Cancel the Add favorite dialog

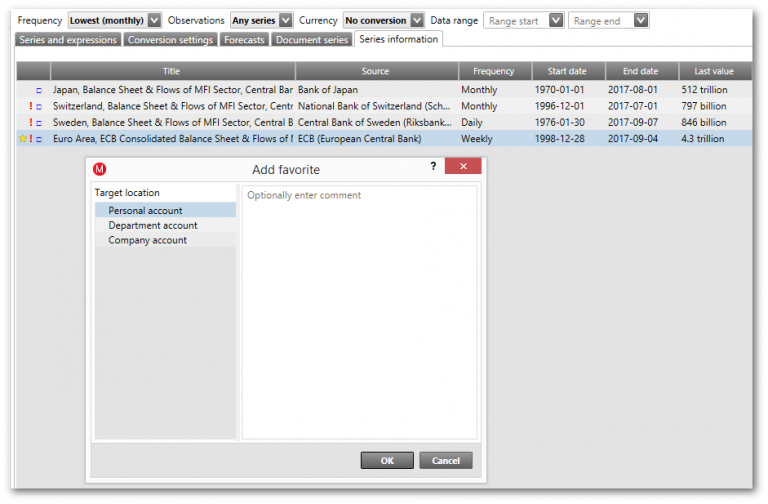pyautogui.click(x=446, y=460)
